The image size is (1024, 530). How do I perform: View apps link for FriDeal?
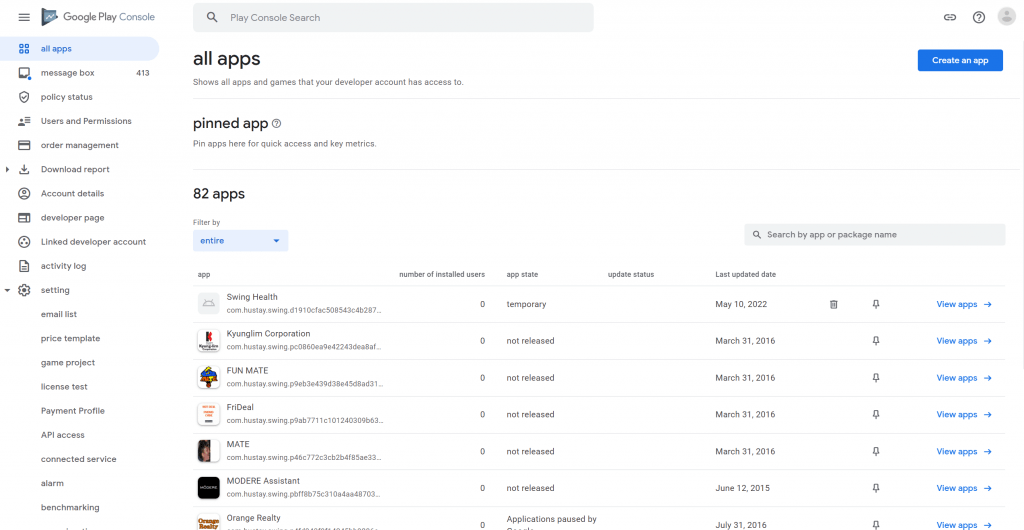(964, 414)
